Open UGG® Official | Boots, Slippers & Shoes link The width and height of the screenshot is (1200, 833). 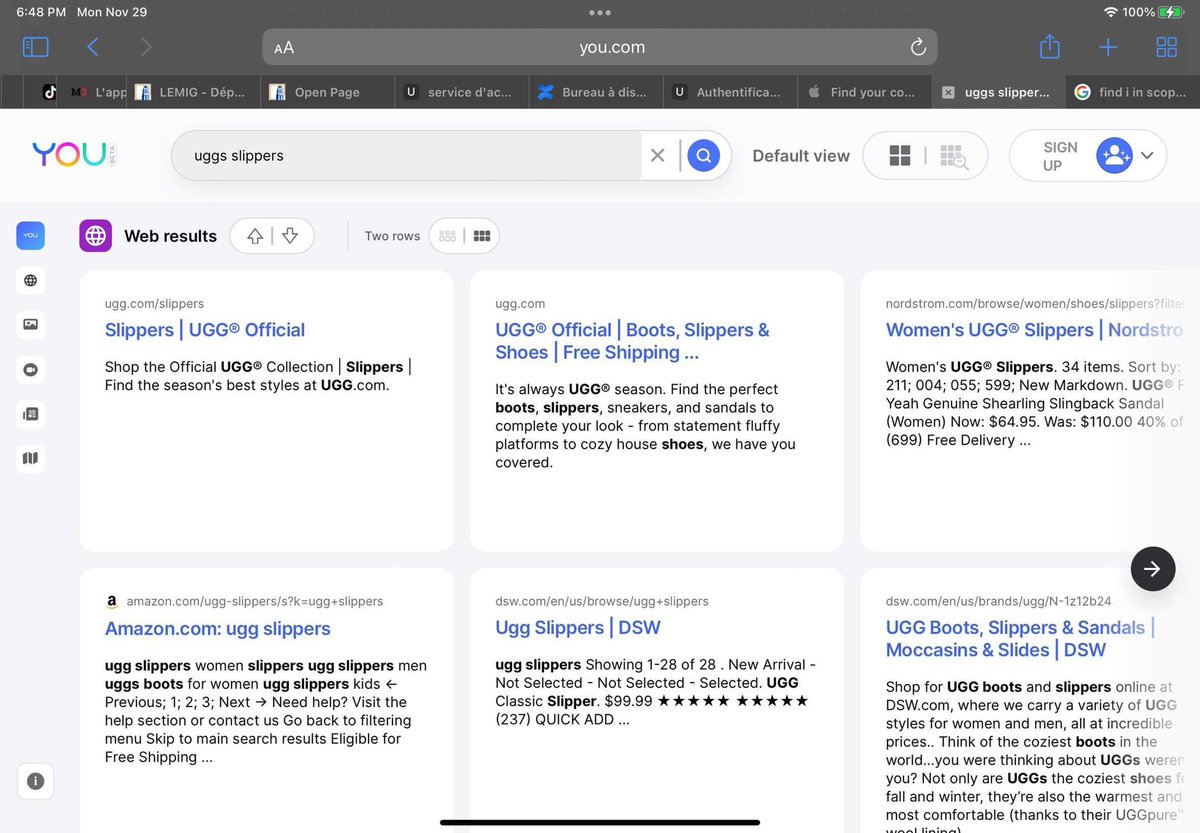pos(632,341)
